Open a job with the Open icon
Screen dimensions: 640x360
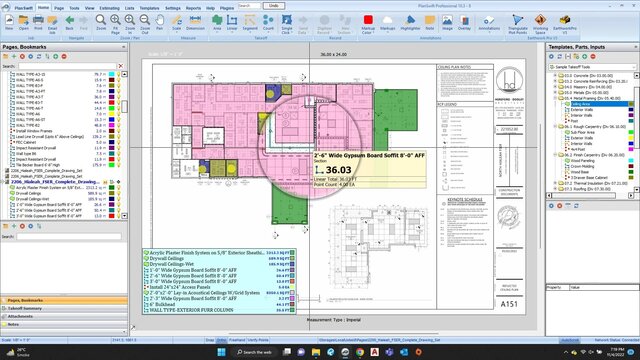click(x=24, y=23)
